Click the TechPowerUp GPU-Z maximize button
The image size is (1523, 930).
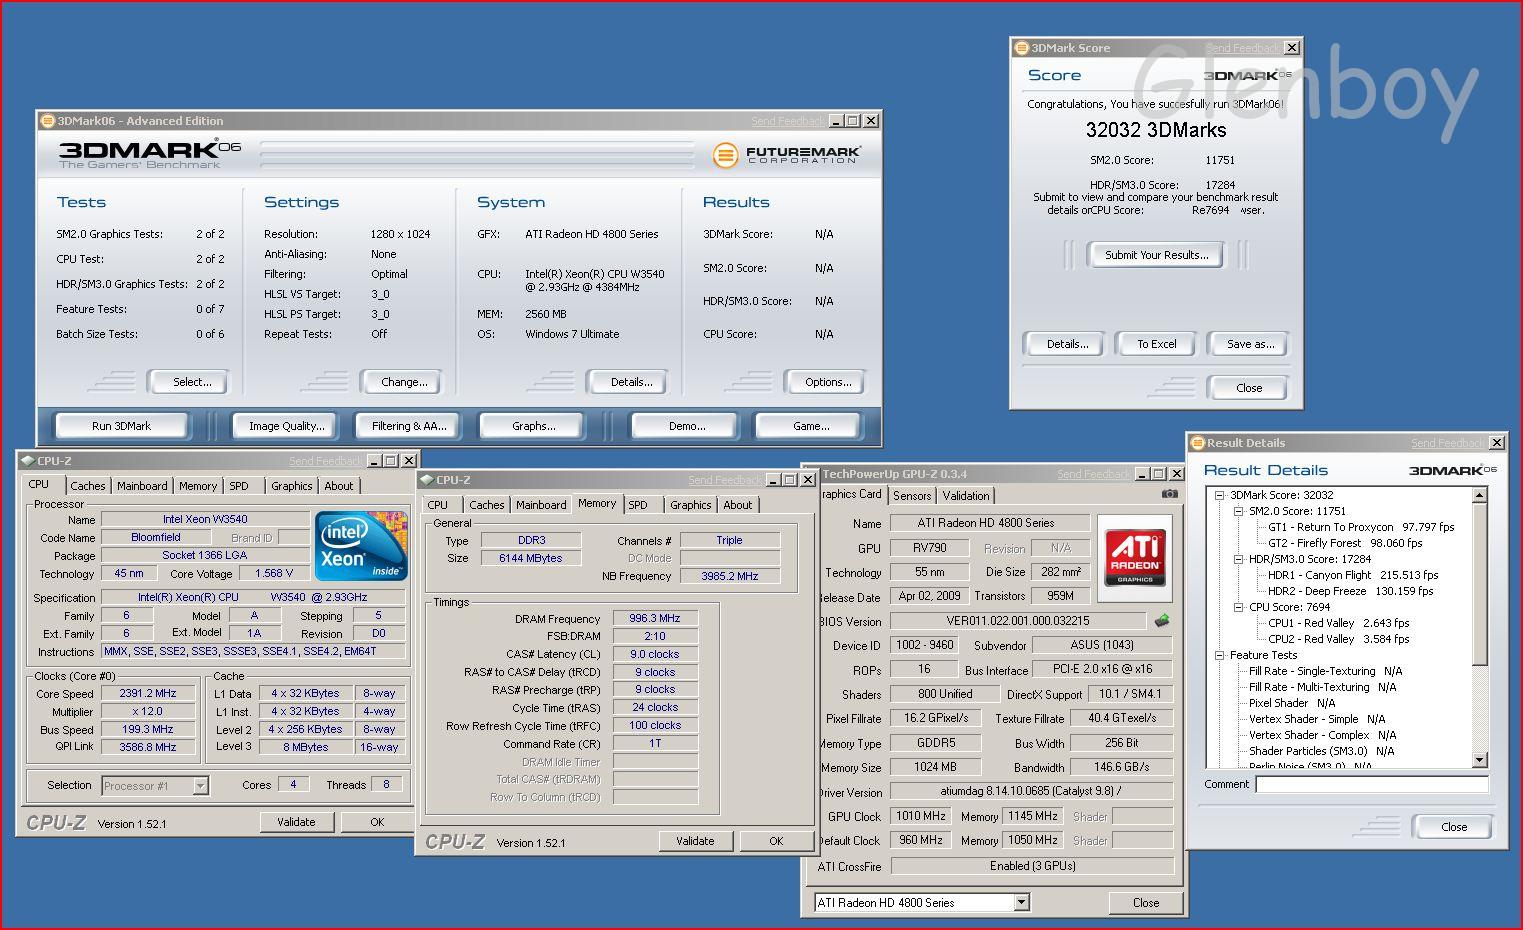[x=1159, y=474]
